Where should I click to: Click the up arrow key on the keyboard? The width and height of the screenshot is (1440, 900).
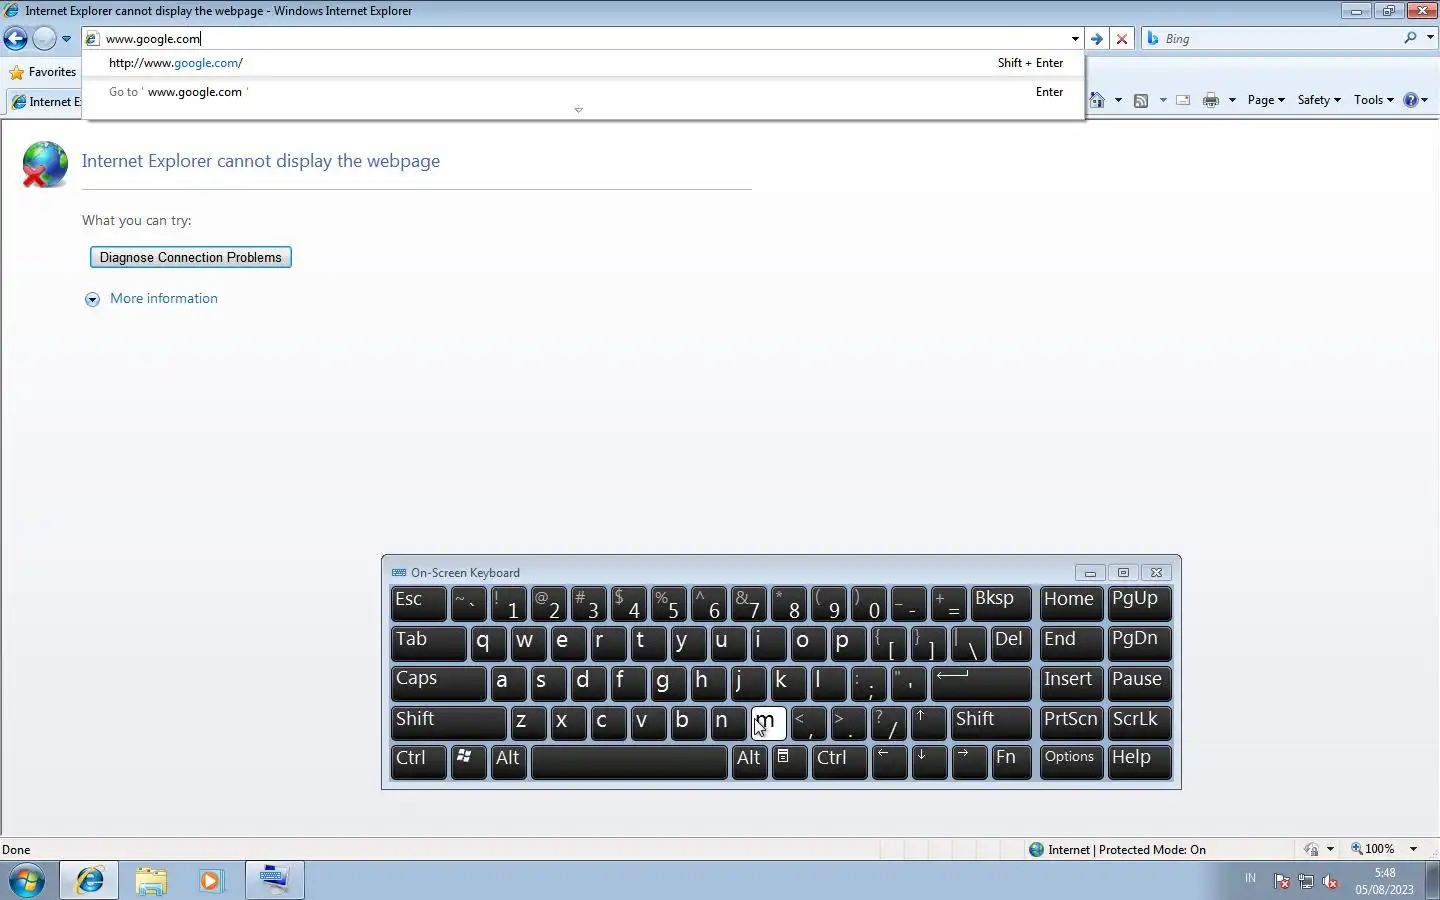coord(929,723)
